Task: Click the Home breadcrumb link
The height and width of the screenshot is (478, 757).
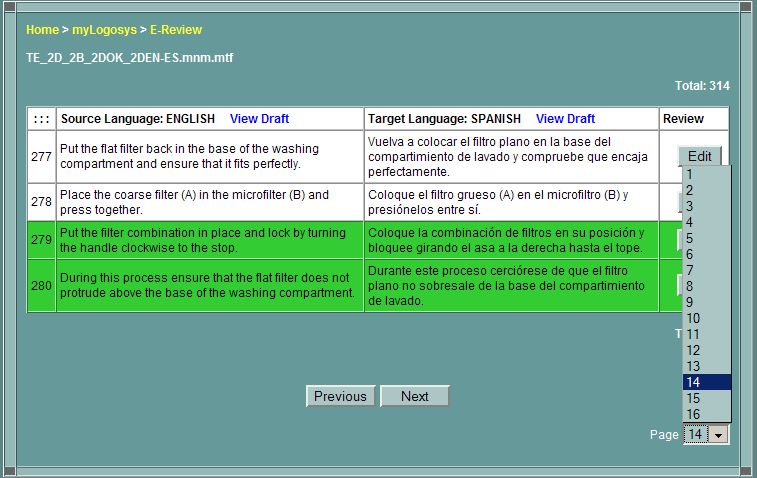Action: tap(42, 30)
